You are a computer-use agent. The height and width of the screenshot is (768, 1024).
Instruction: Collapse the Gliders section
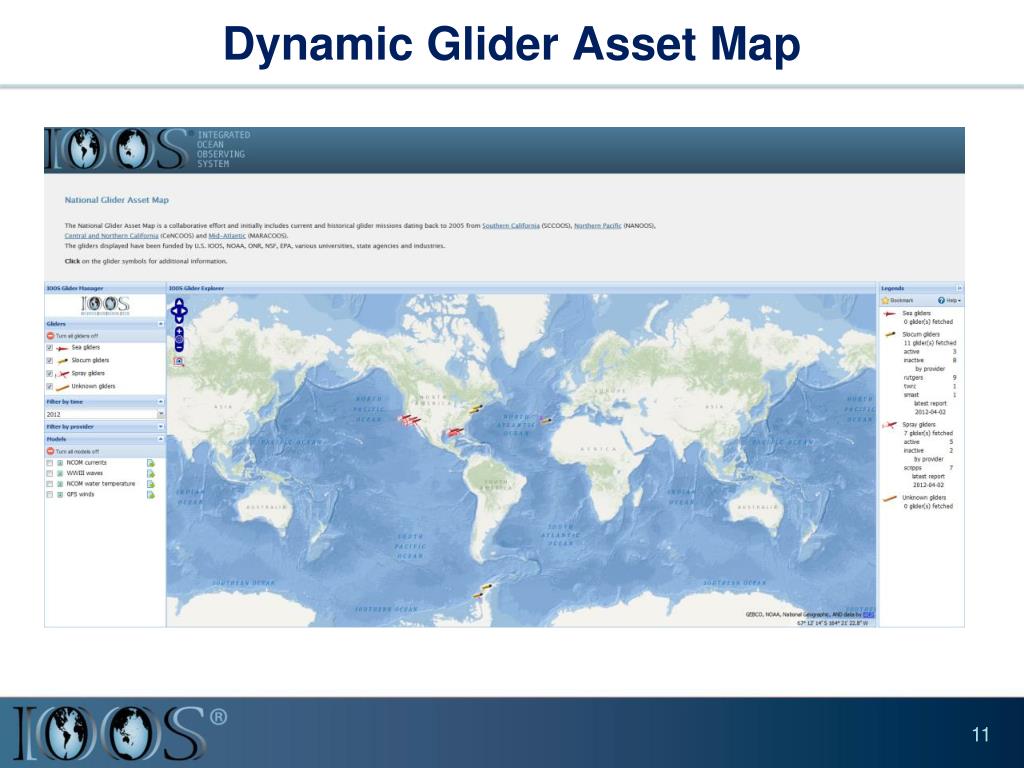161,324
